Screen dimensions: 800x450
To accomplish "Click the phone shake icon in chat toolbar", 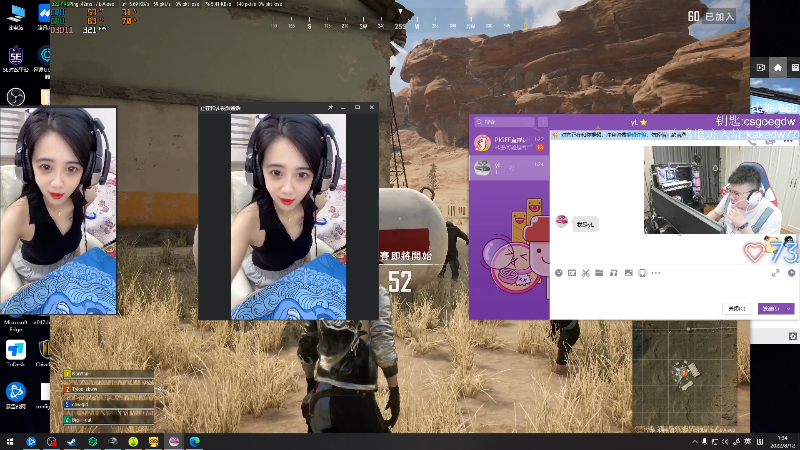I will pyautogui.click(x=642, y=273).
